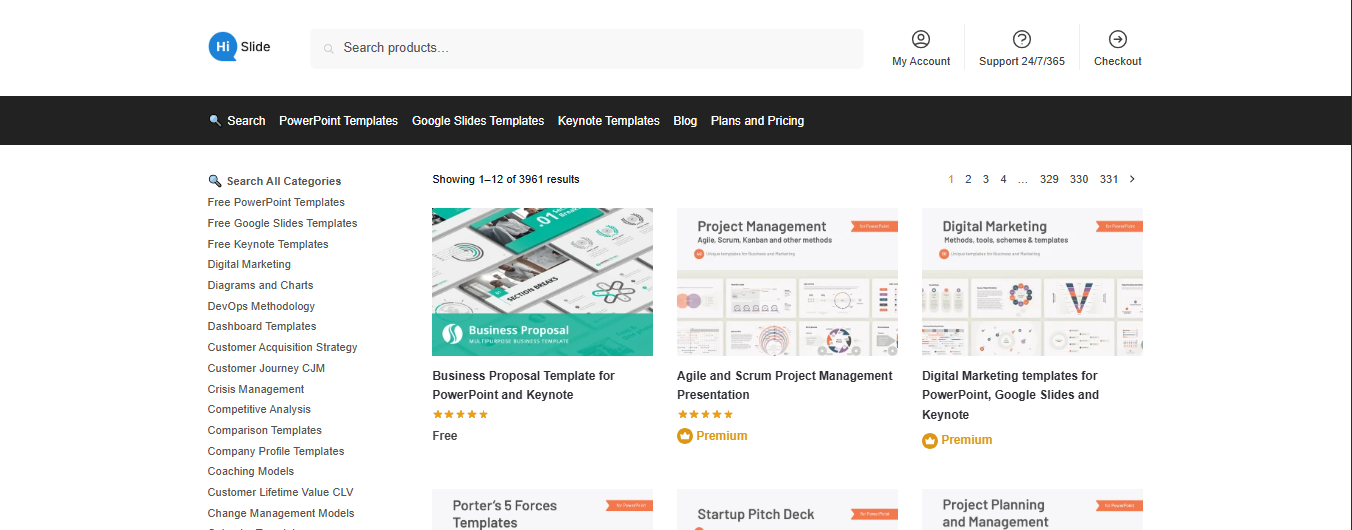Screen dimensions: 1352x530
Task: Focus the Search products input field
Action: [587, 48]
